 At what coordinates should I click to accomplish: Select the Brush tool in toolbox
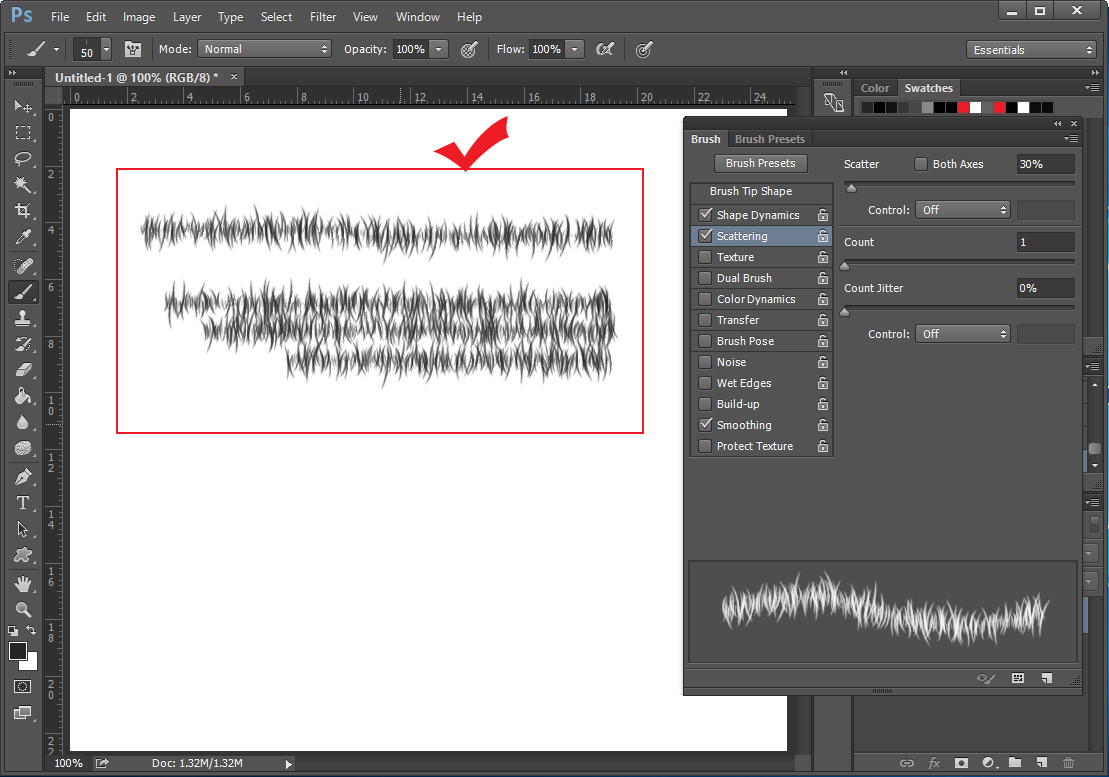pyautogui.click(x=23, y=292)
